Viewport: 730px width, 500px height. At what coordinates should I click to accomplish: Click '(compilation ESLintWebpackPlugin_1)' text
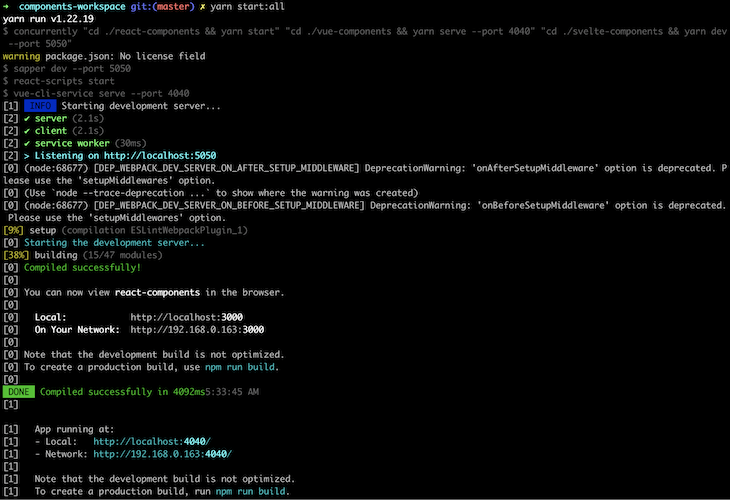(x=155, y=230)
